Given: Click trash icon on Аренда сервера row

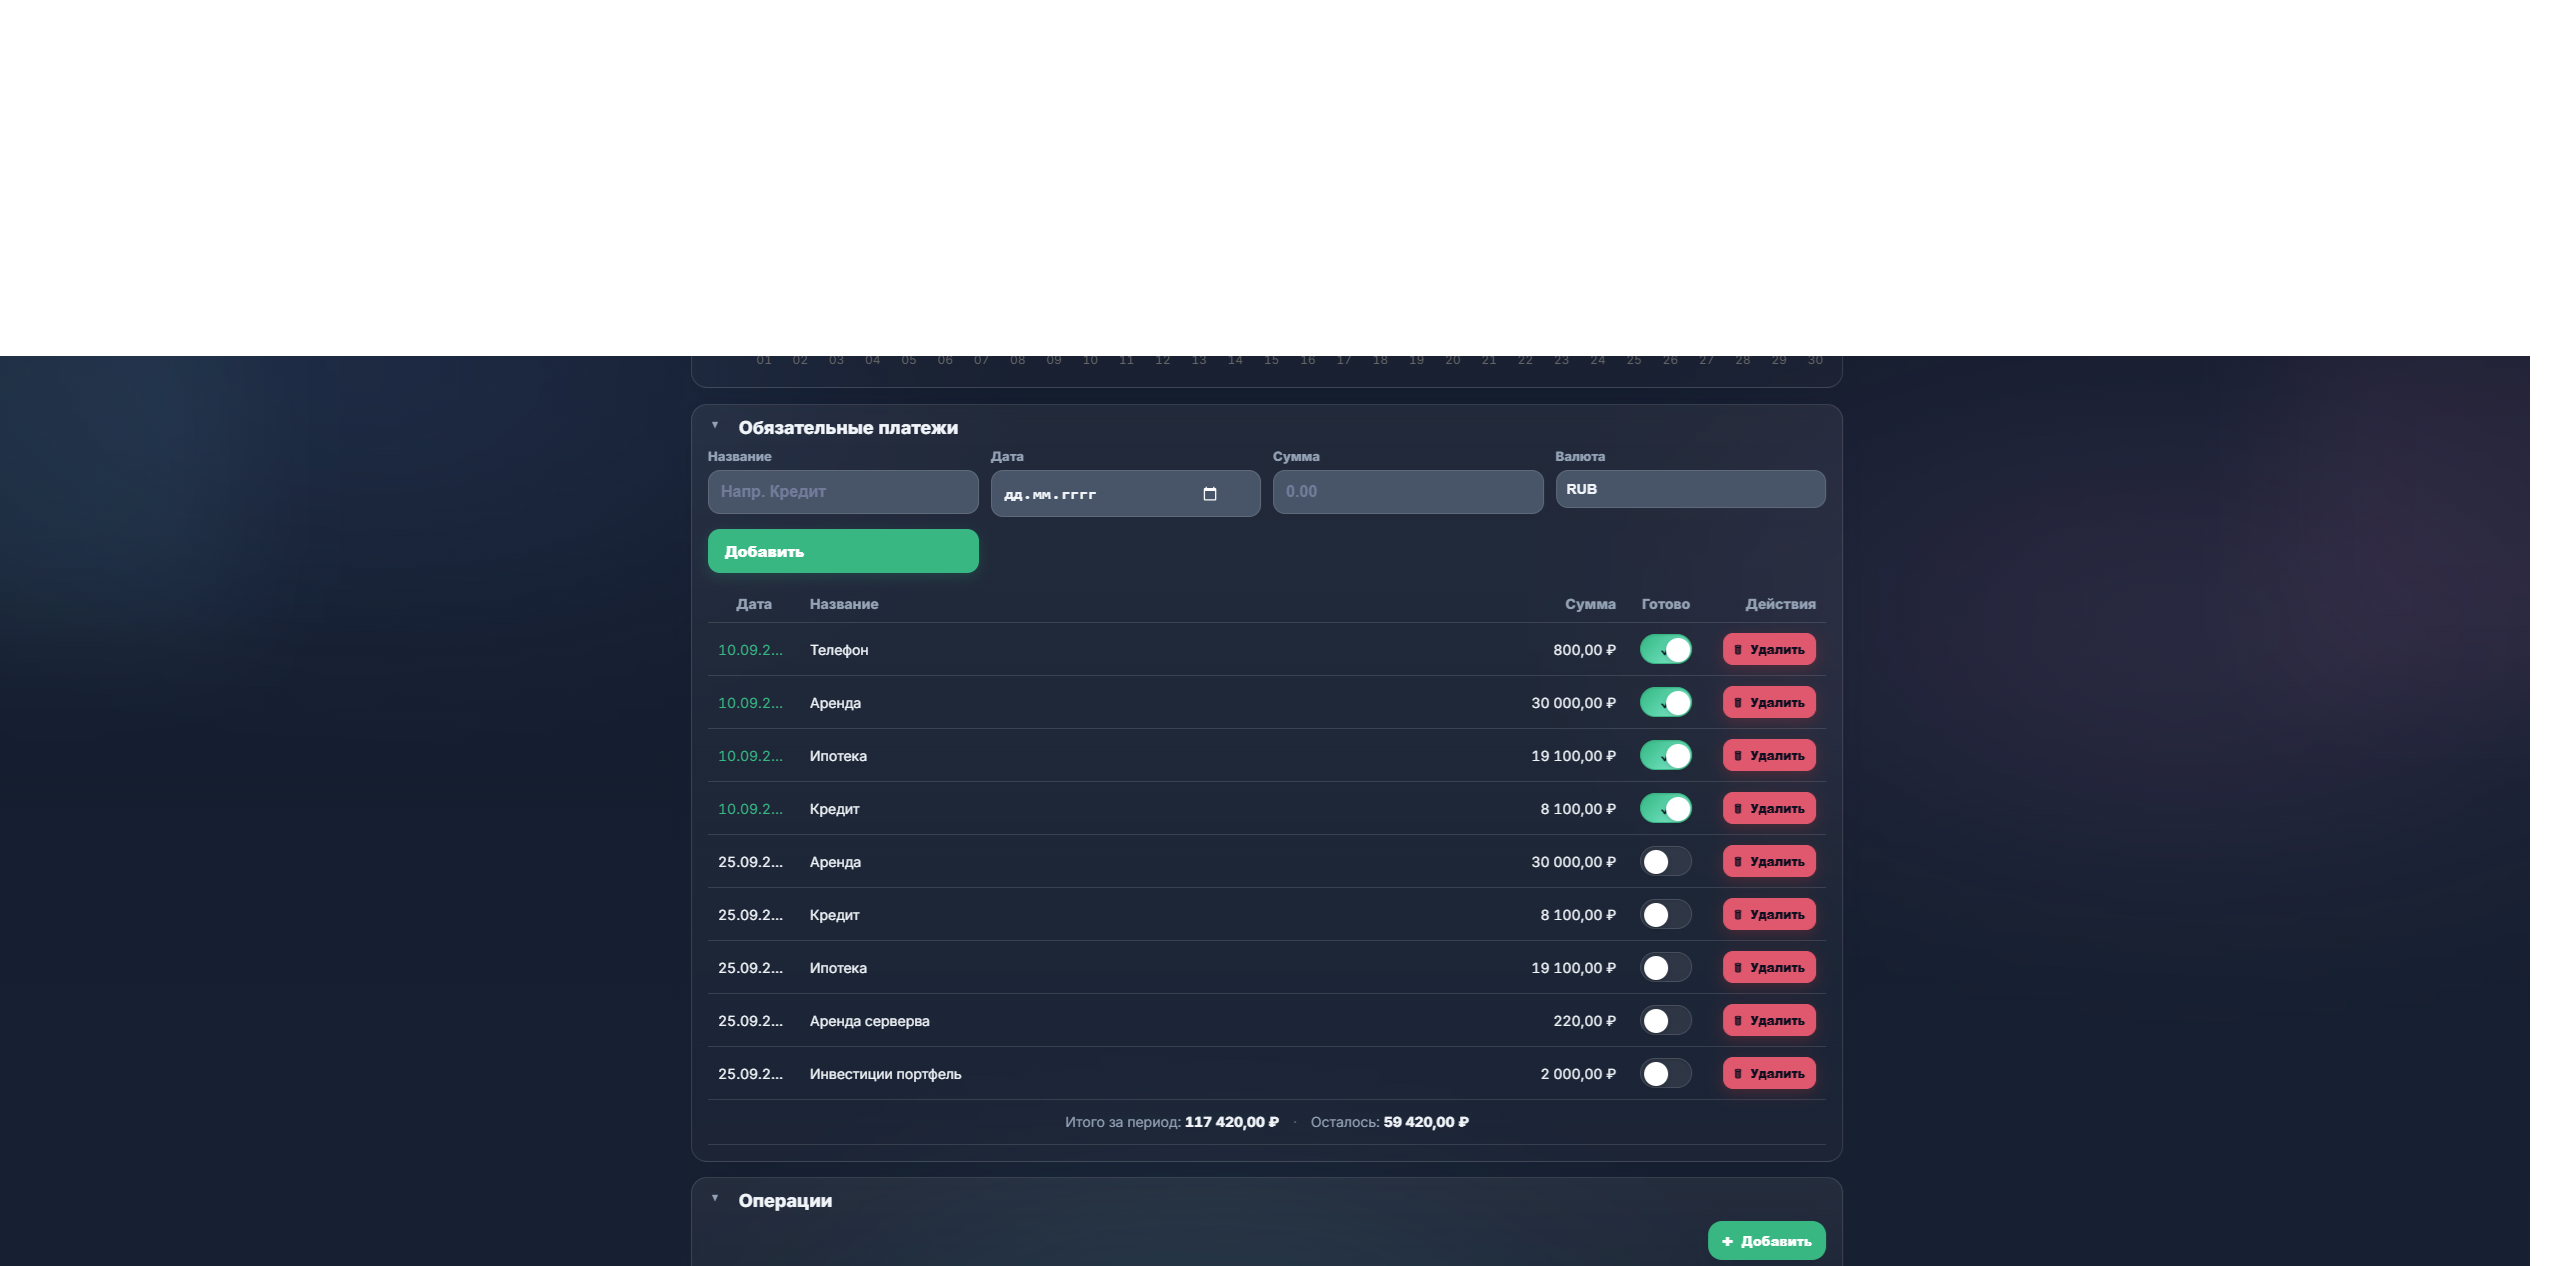Looking at the screenshot, I should click(x=1738, y=1021).
